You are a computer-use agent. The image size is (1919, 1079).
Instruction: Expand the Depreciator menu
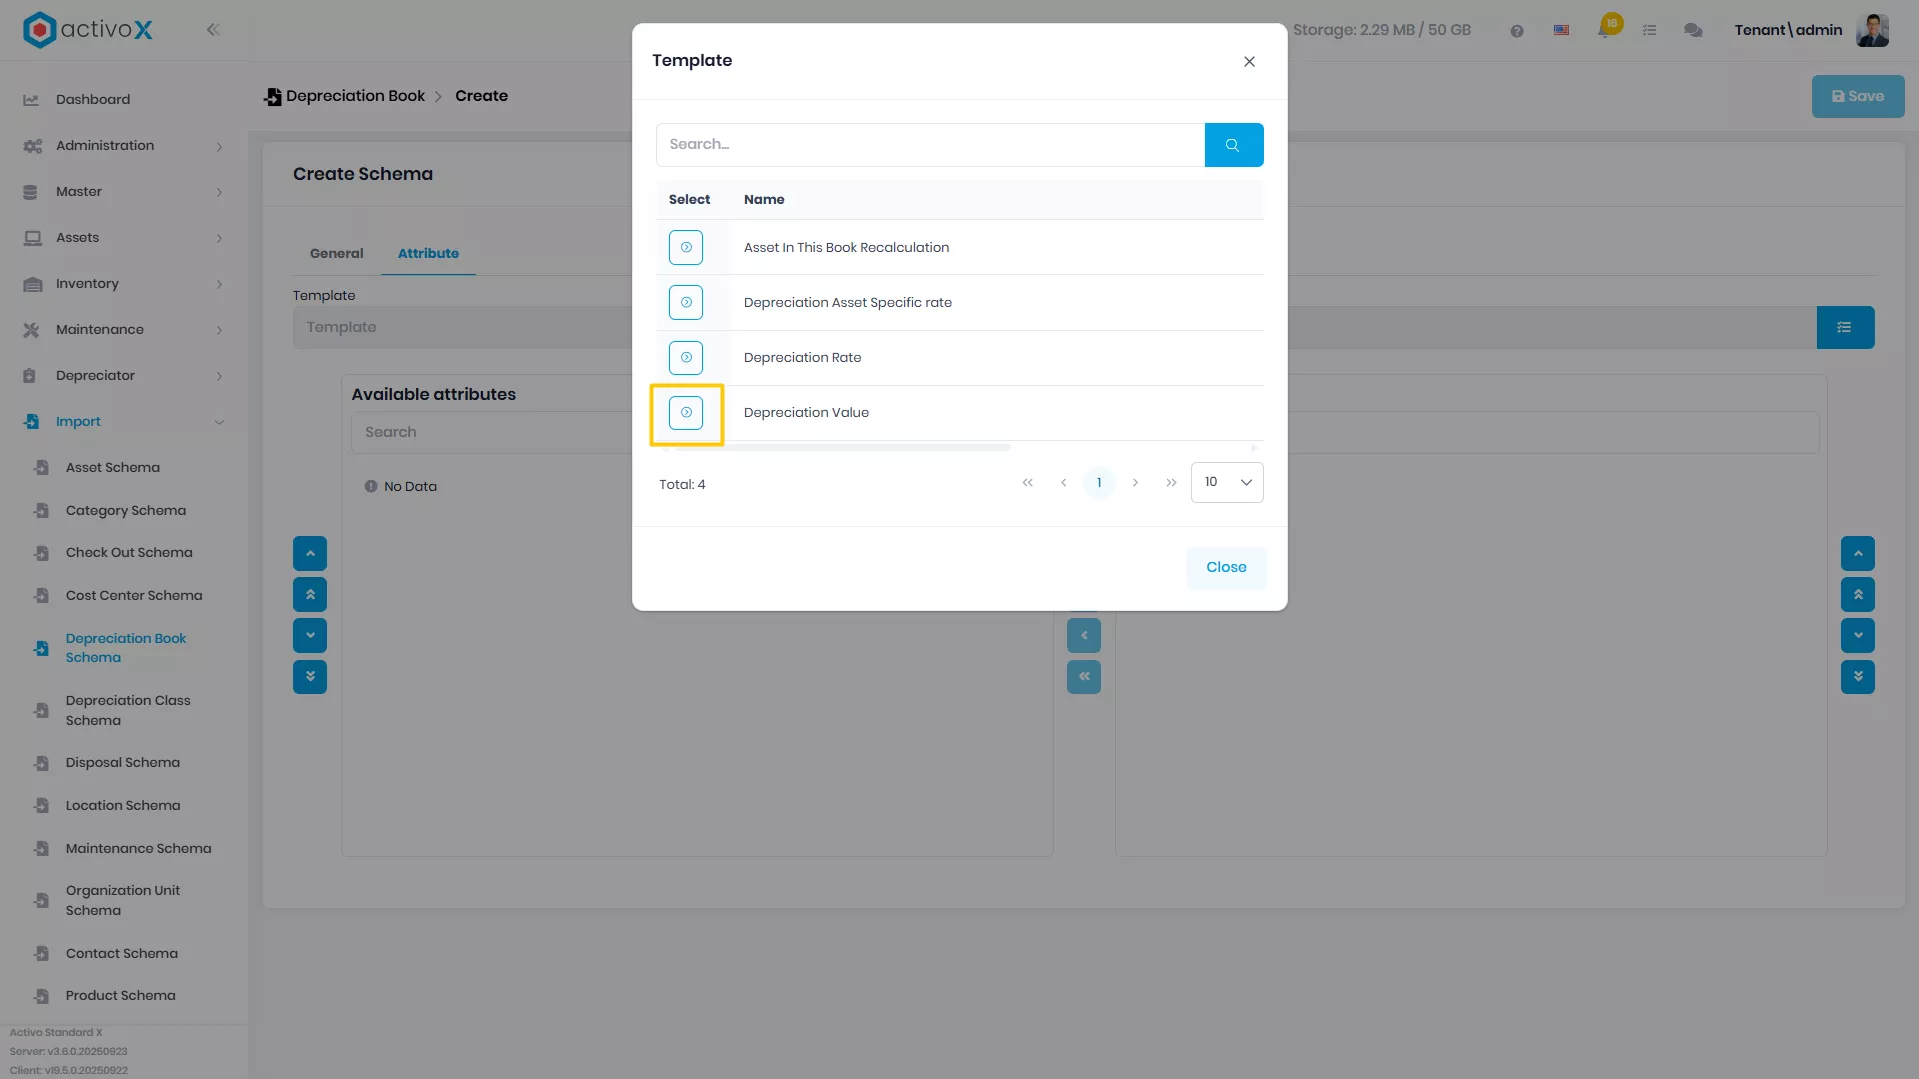pos(124,376)
